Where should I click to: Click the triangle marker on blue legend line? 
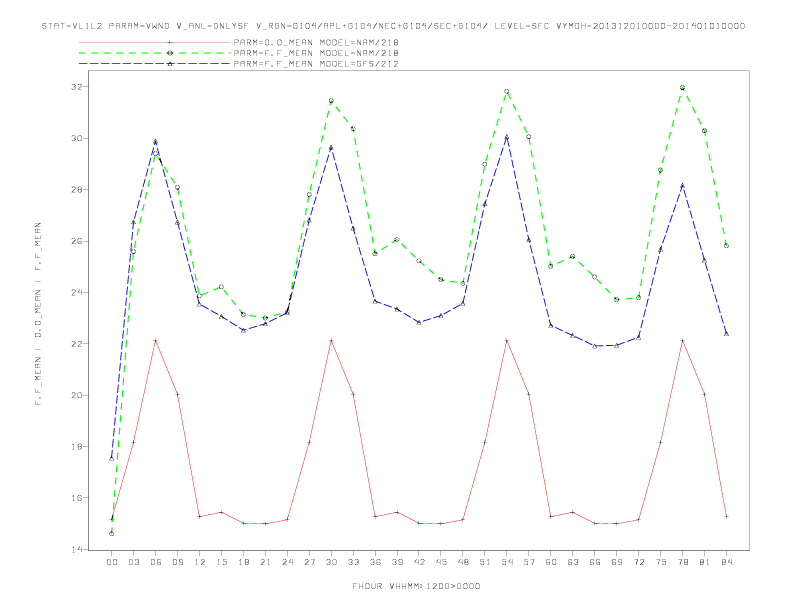(x=170, y=64)
